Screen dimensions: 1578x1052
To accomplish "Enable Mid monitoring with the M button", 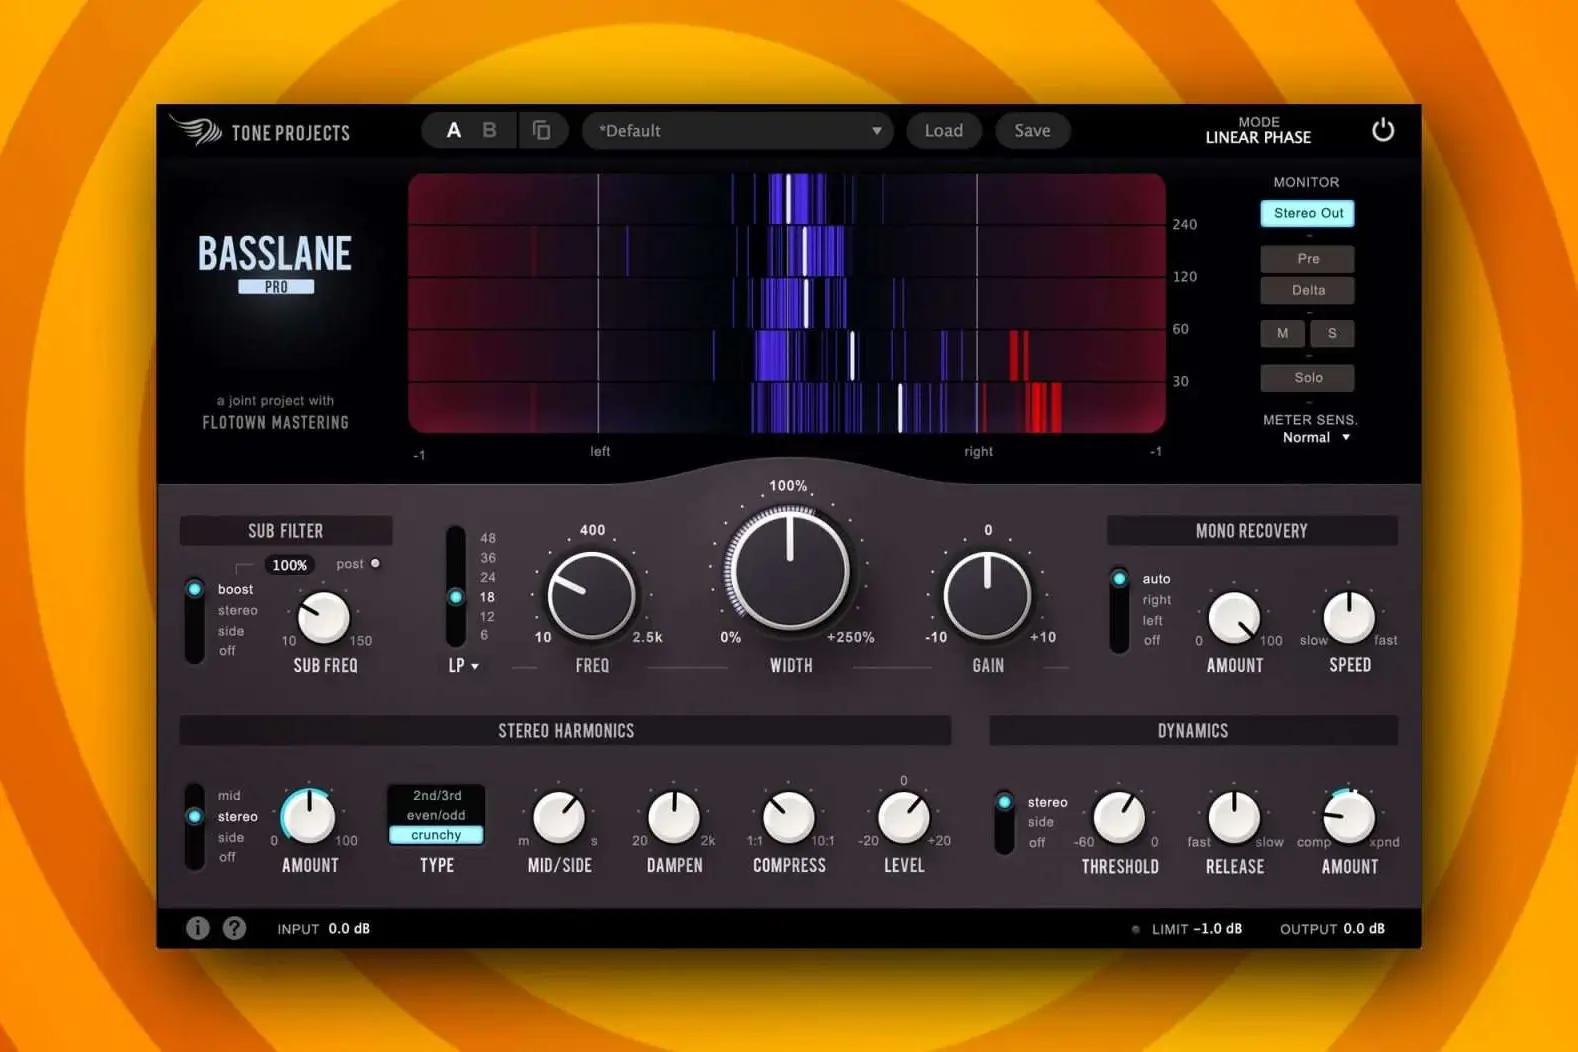I will point(1282,333).
